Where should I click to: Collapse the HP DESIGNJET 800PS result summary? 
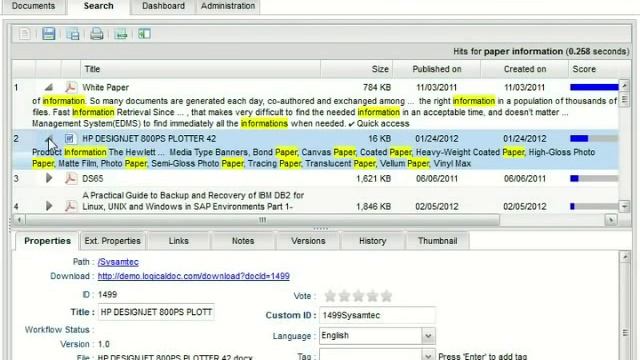[x=49, y=139]
